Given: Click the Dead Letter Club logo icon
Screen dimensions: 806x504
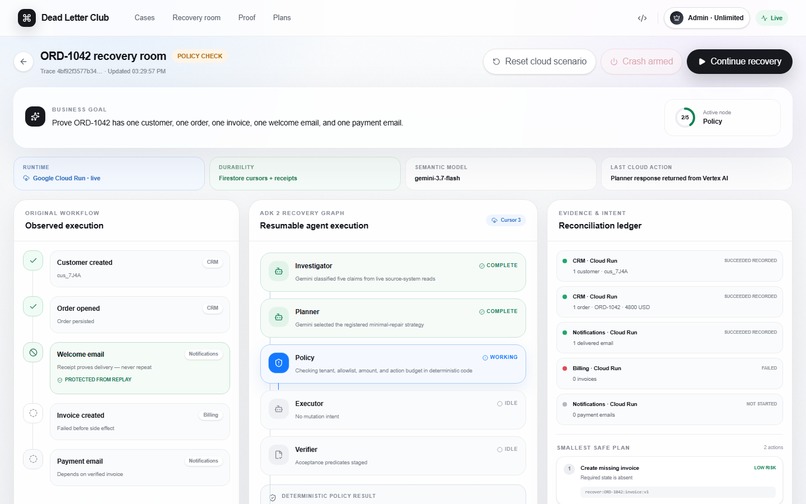Looking at the screenshot, I should pyautogui.click(x=27, y=17).
